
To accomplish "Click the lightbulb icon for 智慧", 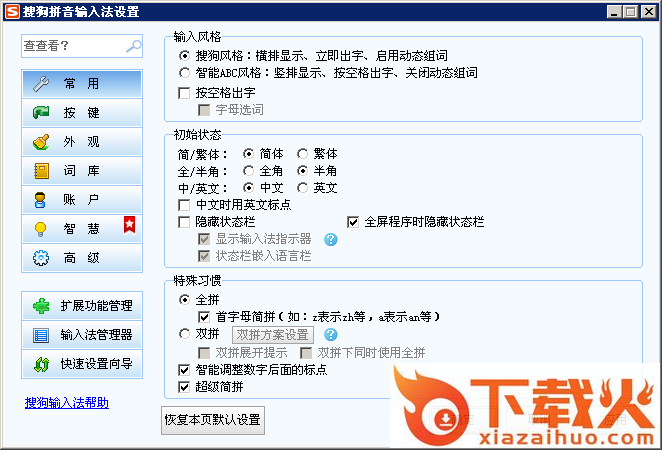I will 40,229.
